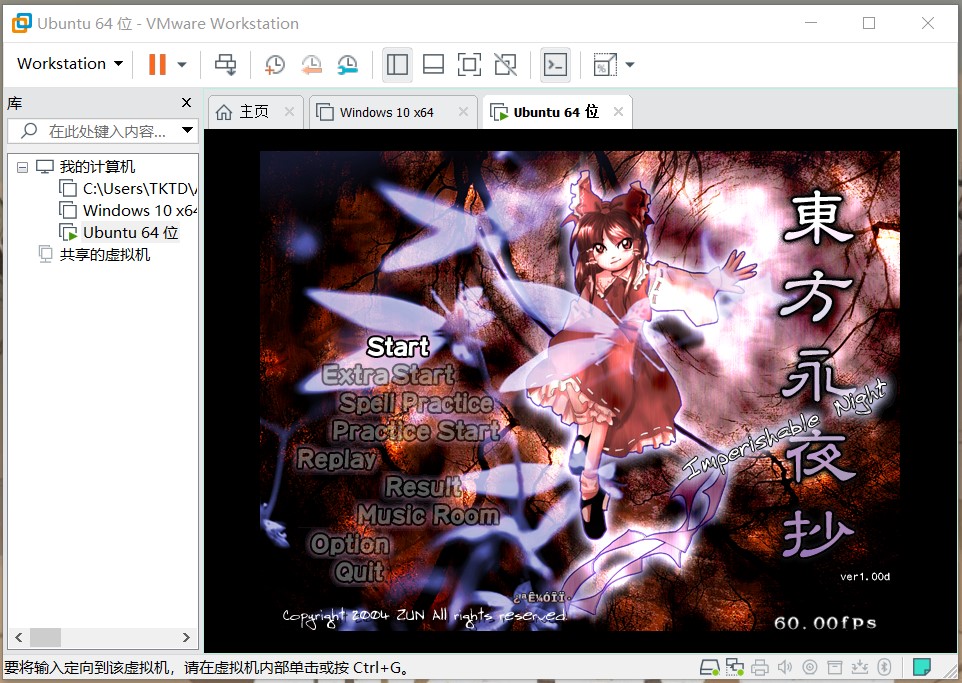962x683 pixels.
Task: Show the VM console view
Action: coord(556,63)
